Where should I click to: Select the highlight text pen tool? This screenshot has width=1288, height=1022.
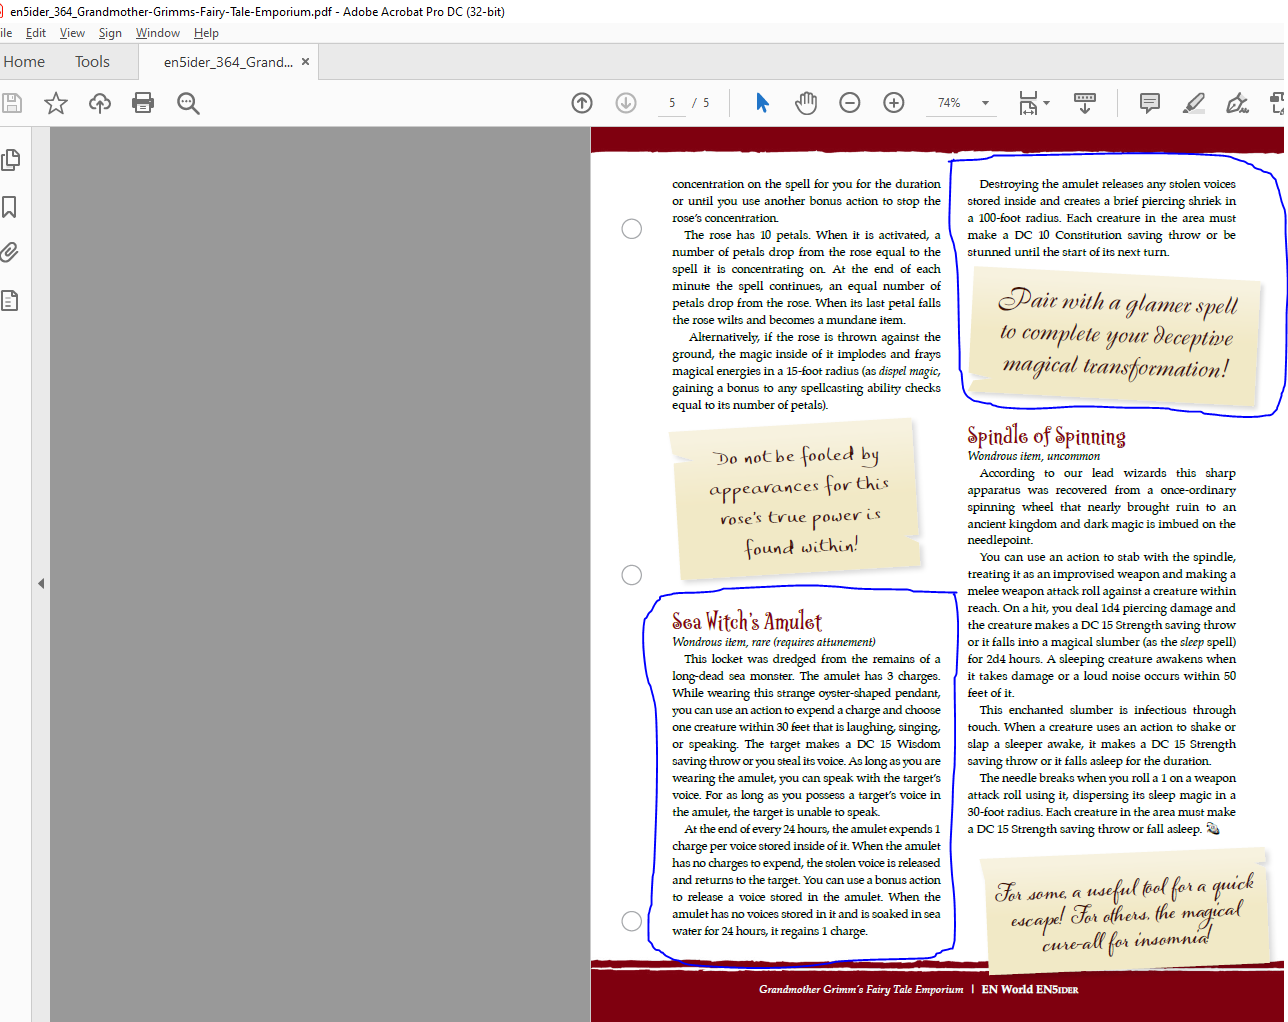click(x=1193, y=103)
